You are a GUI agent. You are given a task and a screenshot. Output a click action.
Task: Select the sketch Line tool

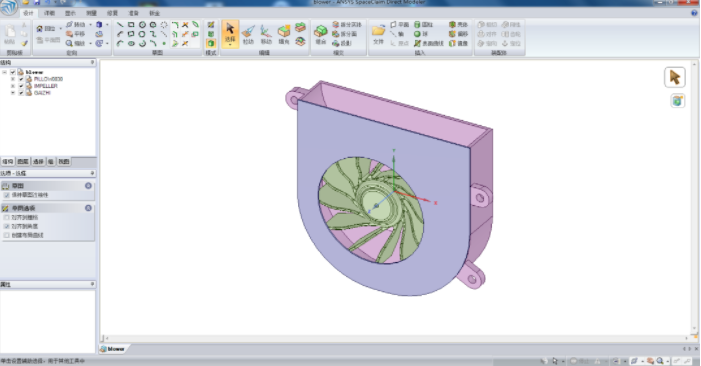120,25
